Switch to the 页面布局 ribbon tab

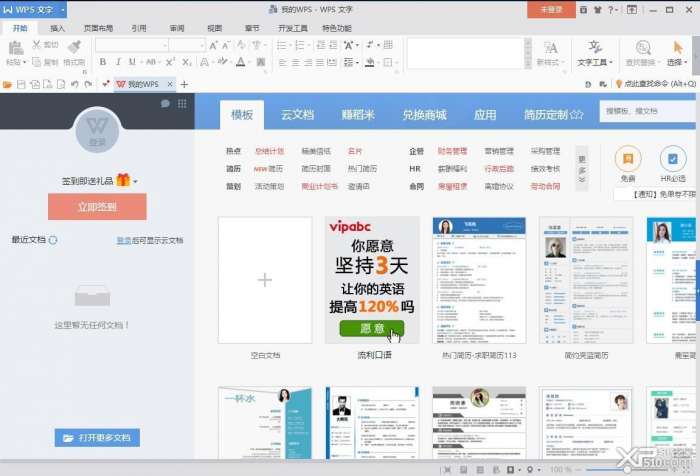[98, 28]
